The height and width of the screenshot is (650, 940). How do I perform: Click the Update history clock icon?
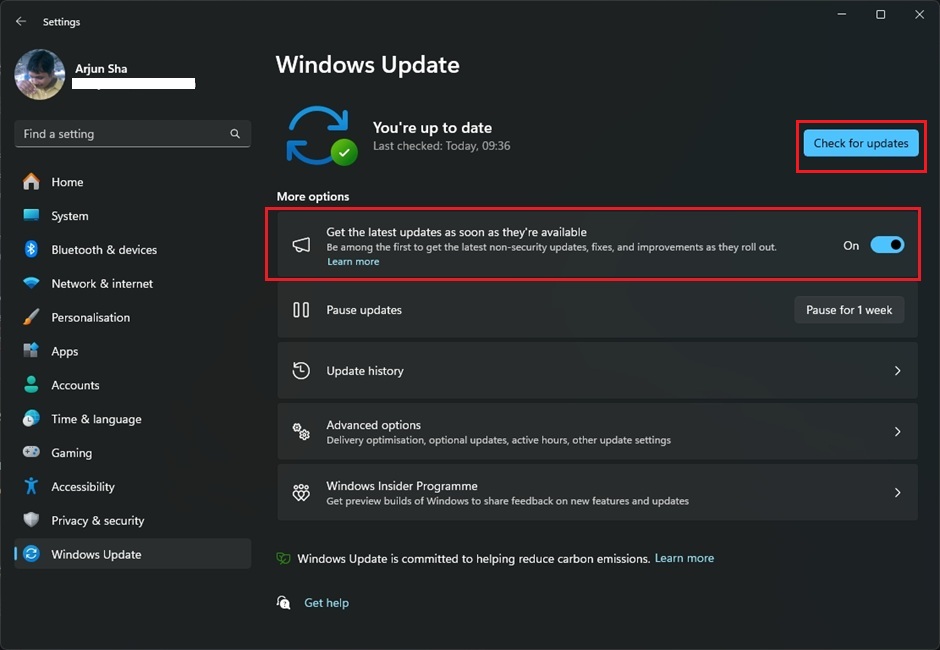coord(301,371)
